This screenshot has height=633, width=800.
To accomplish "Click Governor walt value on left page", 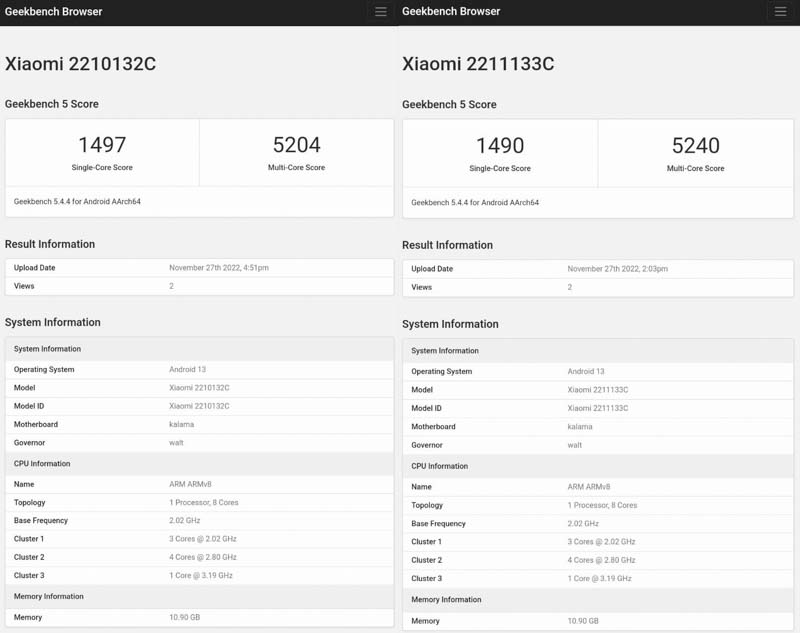I will point(176,443).
